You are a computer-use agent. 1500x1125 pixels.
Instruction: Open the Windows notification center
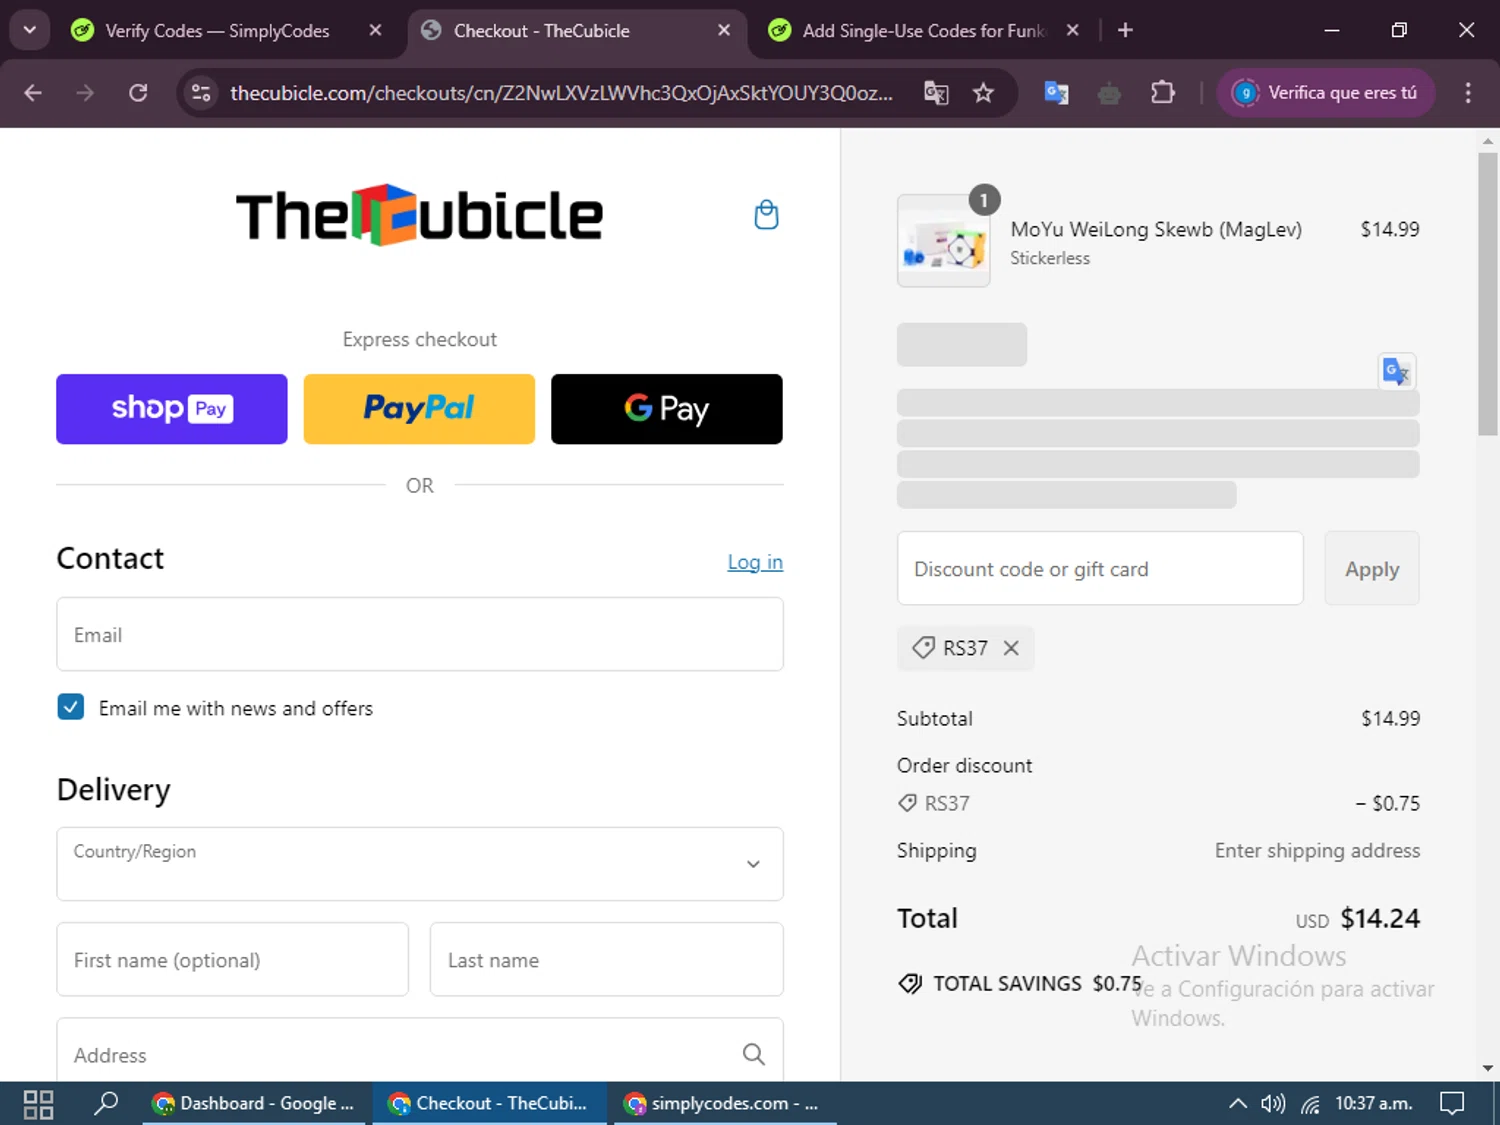point(1452,1104)
